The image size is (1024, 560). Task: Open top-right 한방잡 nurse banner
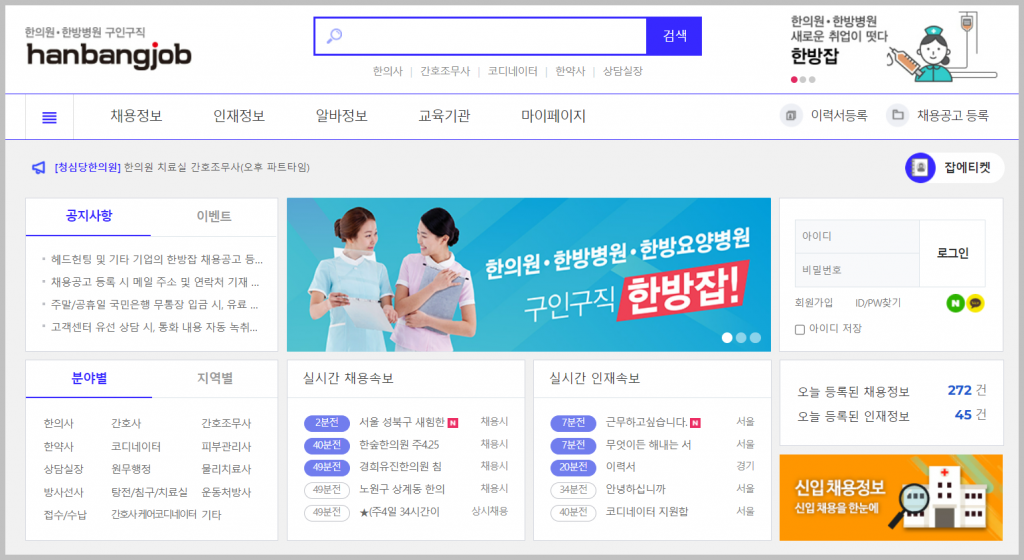click(895, 48)
